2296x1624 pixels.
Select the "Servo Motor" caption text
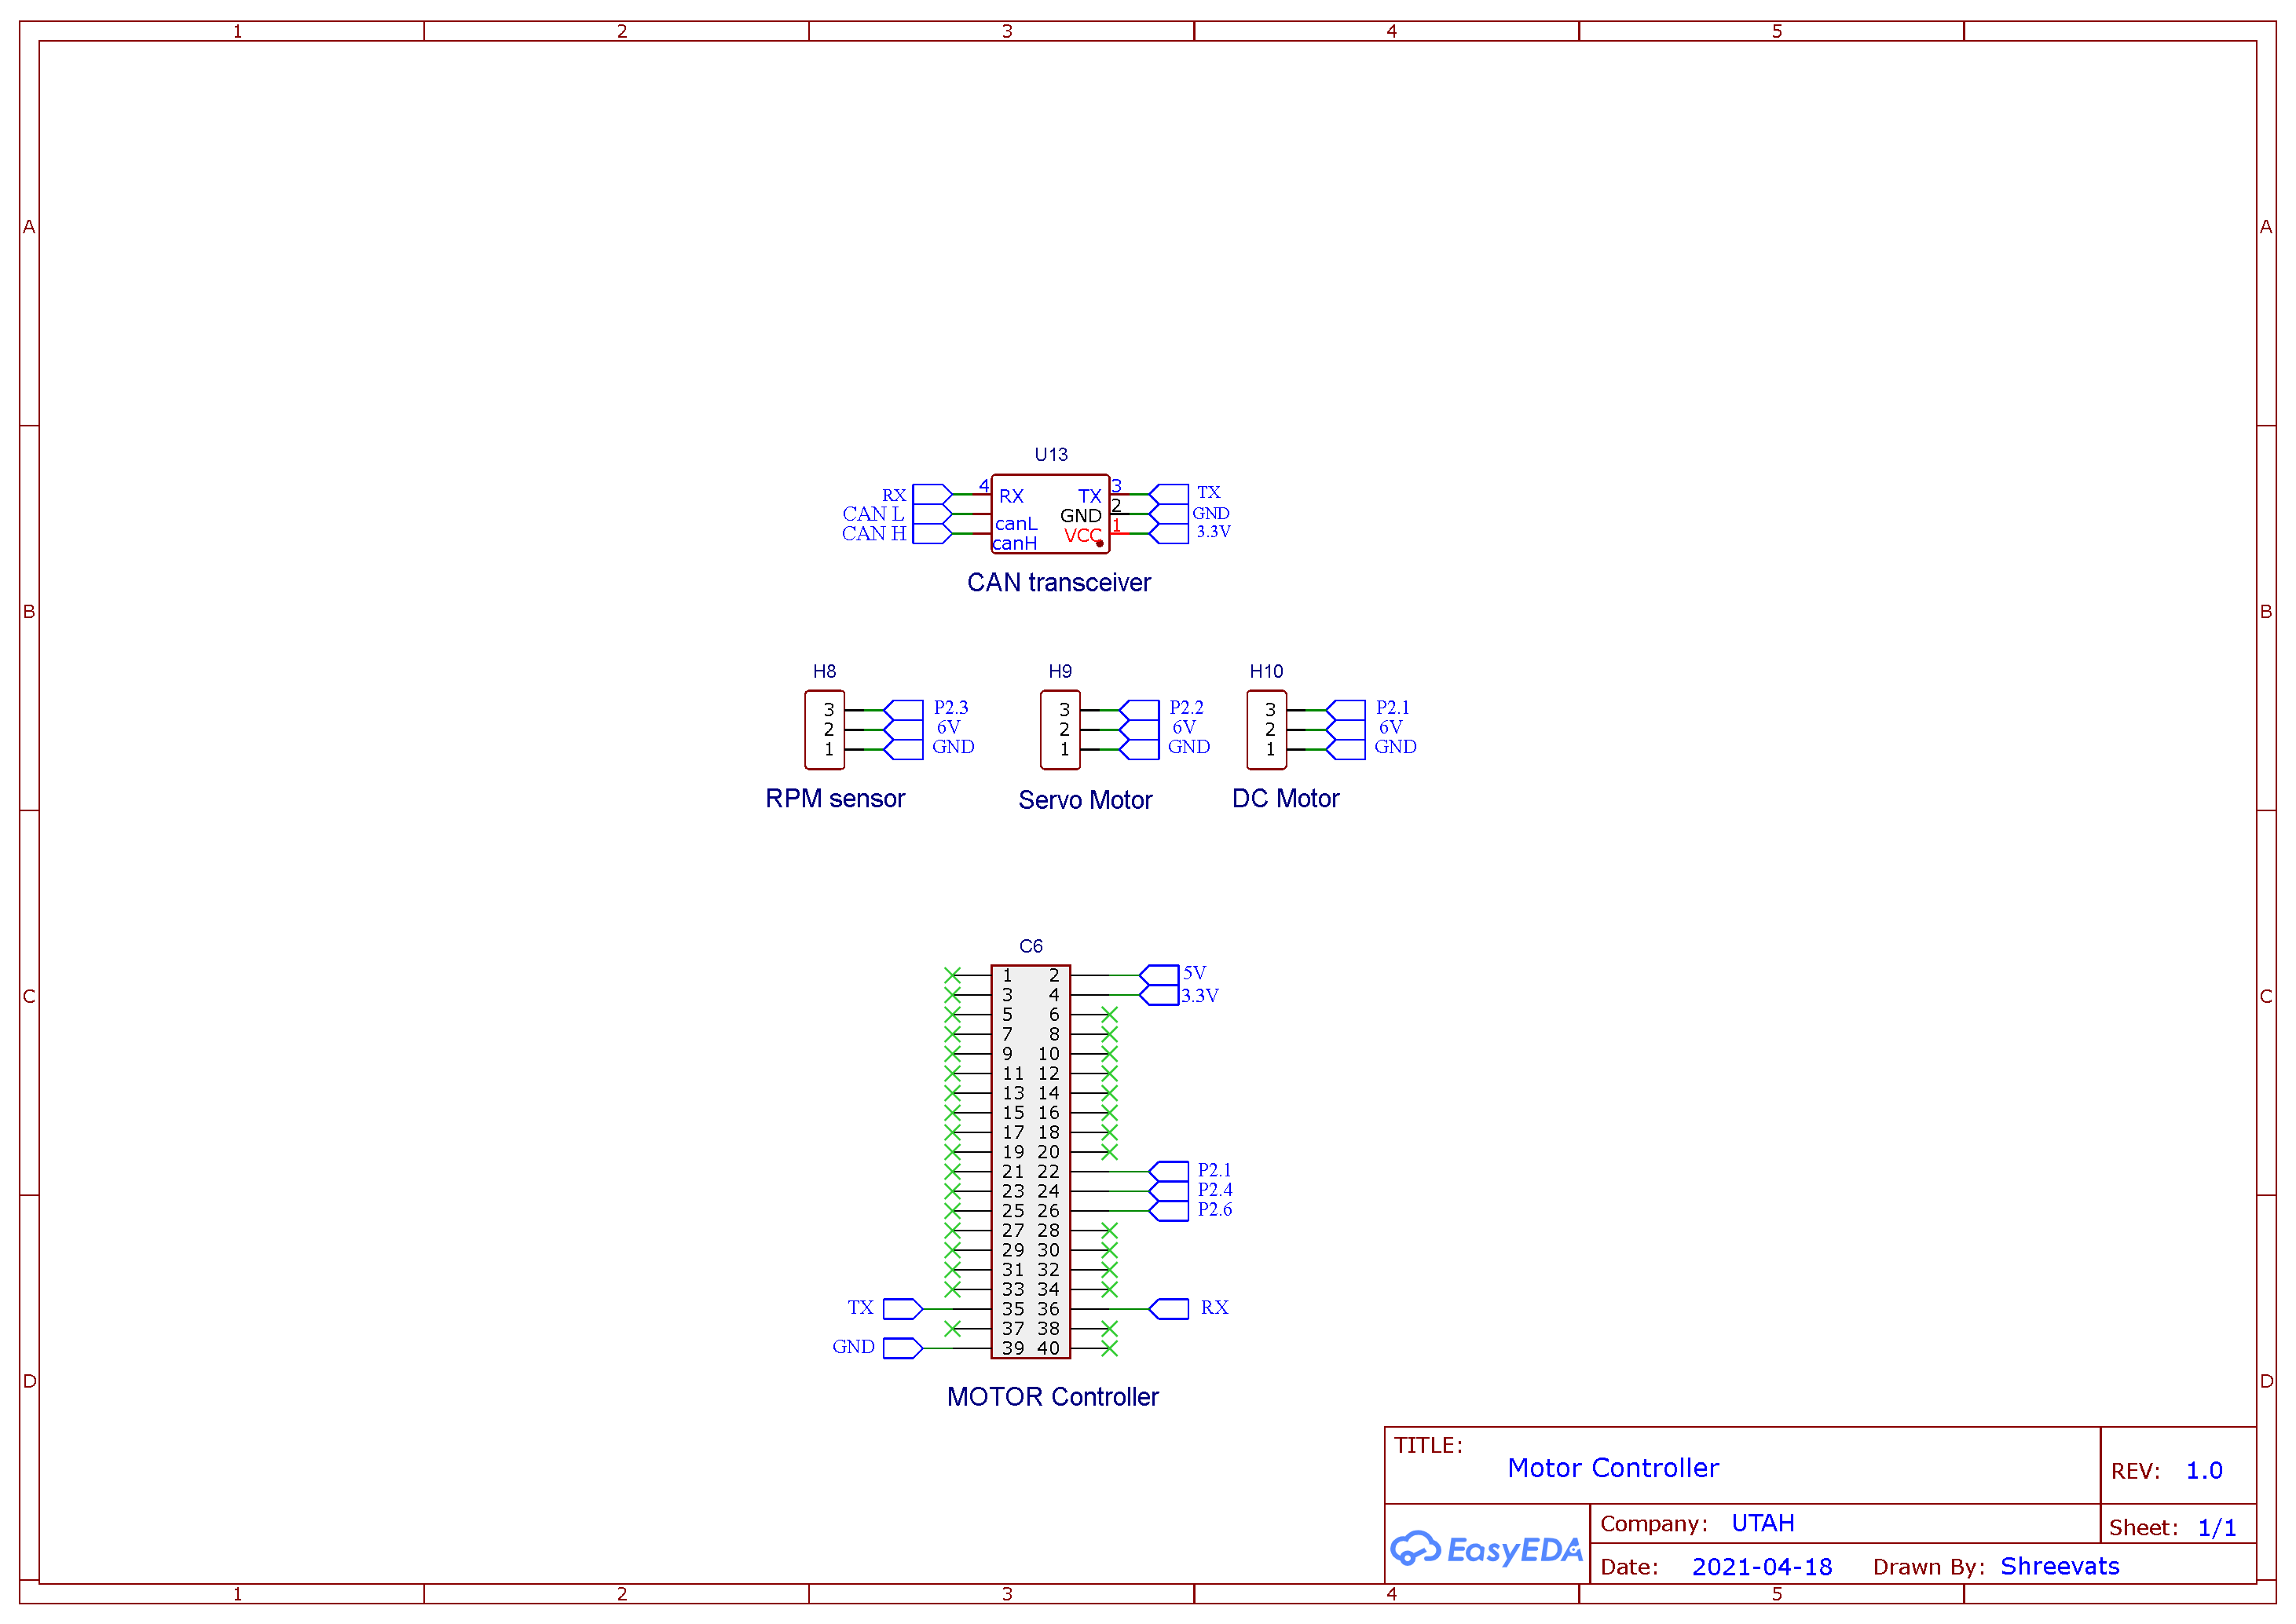coord(1085,800)
